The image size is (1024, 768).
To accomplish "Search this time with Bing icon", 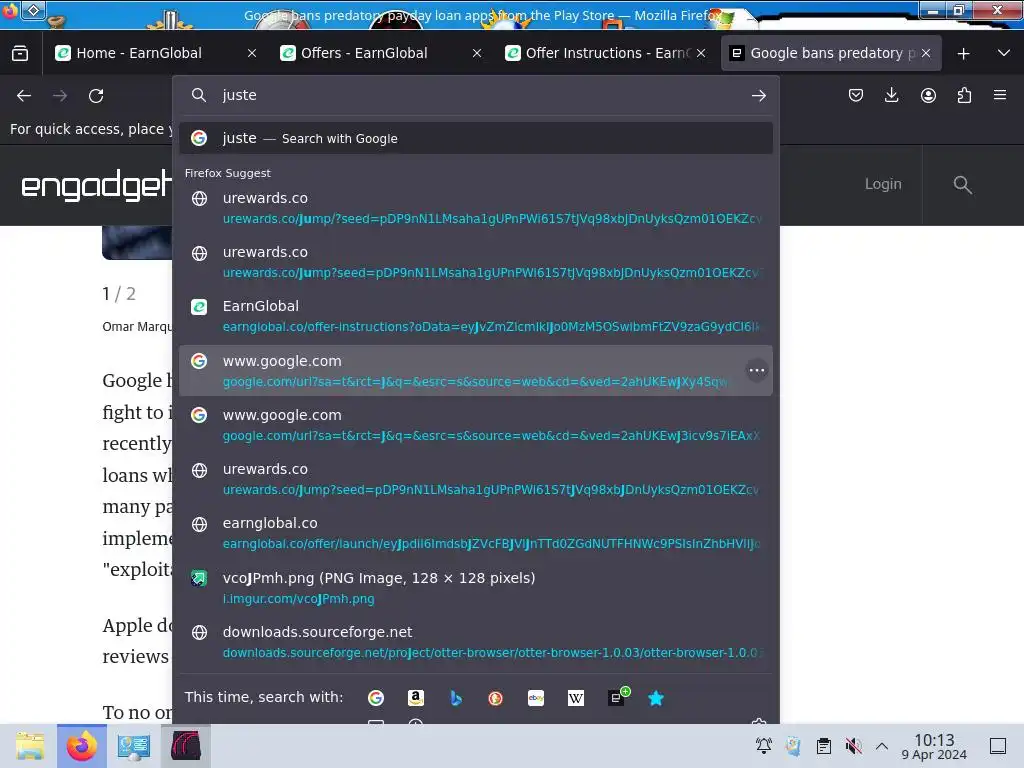I will 456,698.
